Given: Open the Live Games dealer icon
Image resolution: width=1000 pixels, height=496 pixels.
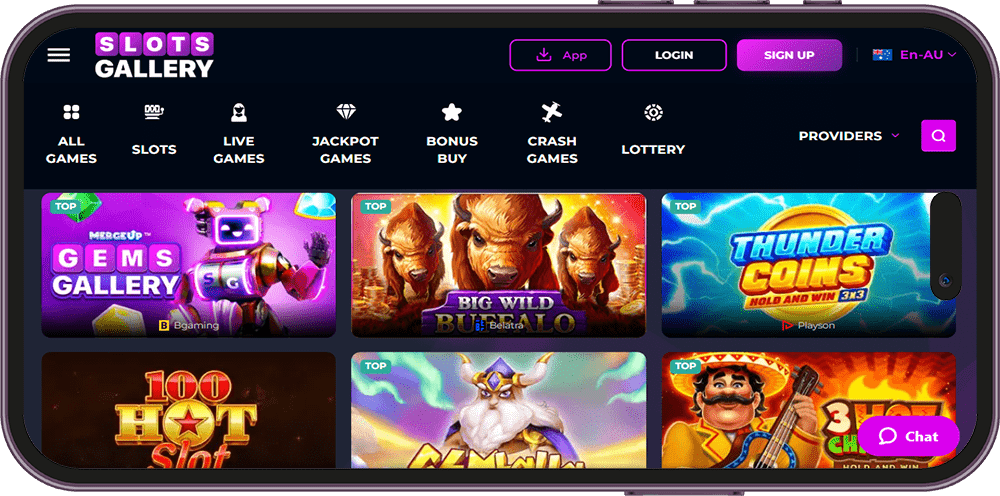Looking at the screenshot, I should (x=239, y=113).
